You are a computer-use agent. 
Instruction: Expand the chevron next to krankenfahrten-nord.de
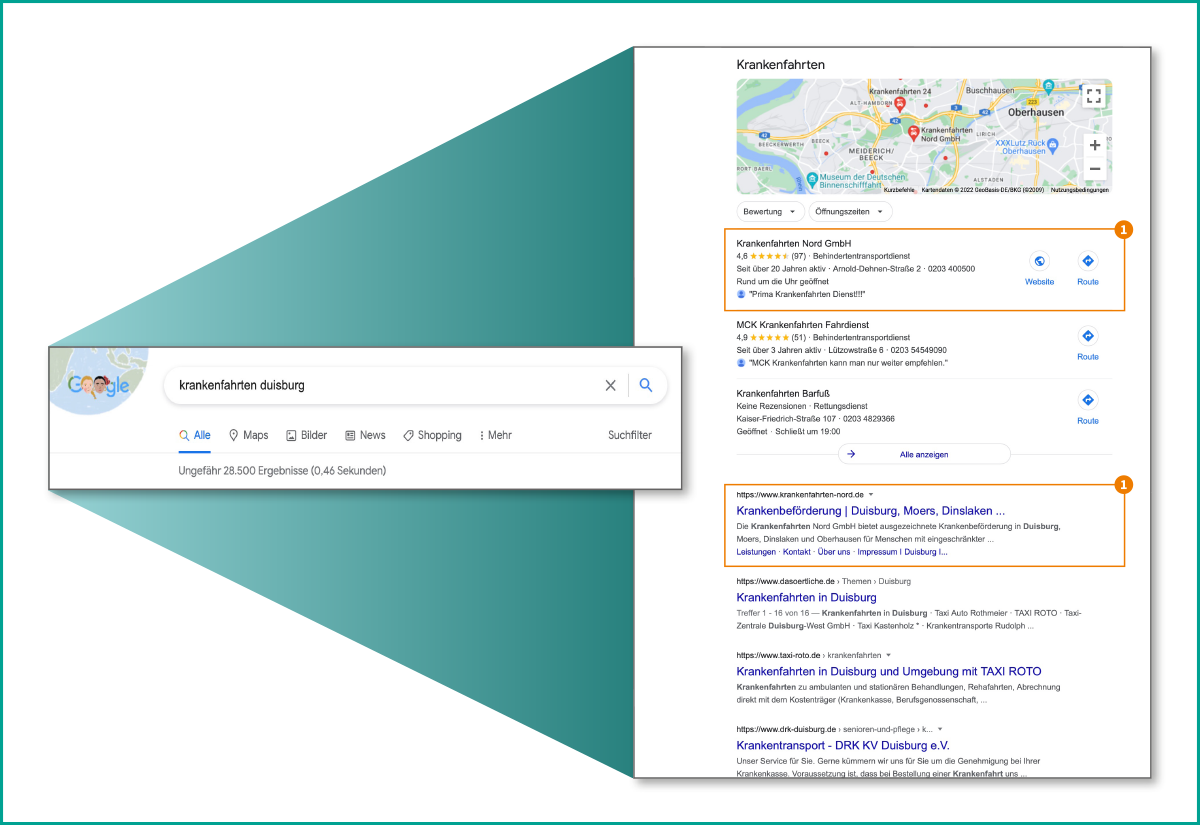pyautogui.click(x=871, y=494)
